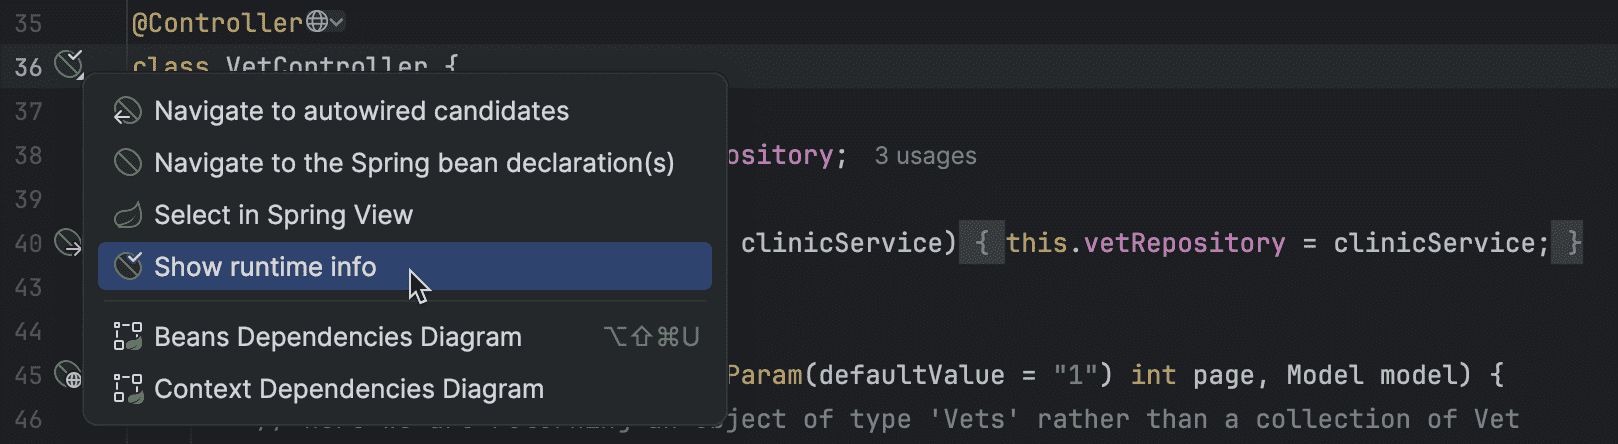Click line number 46 in the gutter
Image resolution: width=1618 pixels, height=444 pixels.
click(28, 419)
